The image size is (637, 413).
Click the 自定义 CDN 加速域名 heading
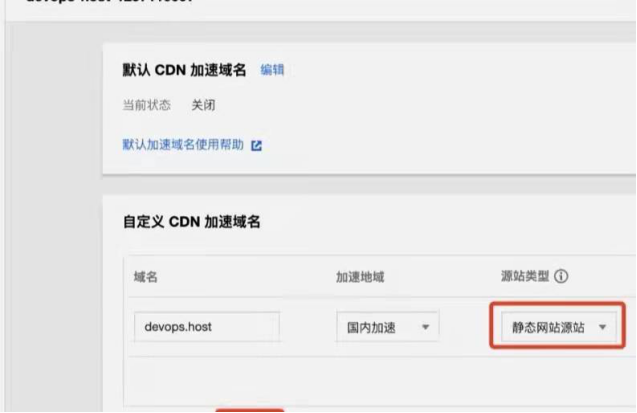coord(191,222)
